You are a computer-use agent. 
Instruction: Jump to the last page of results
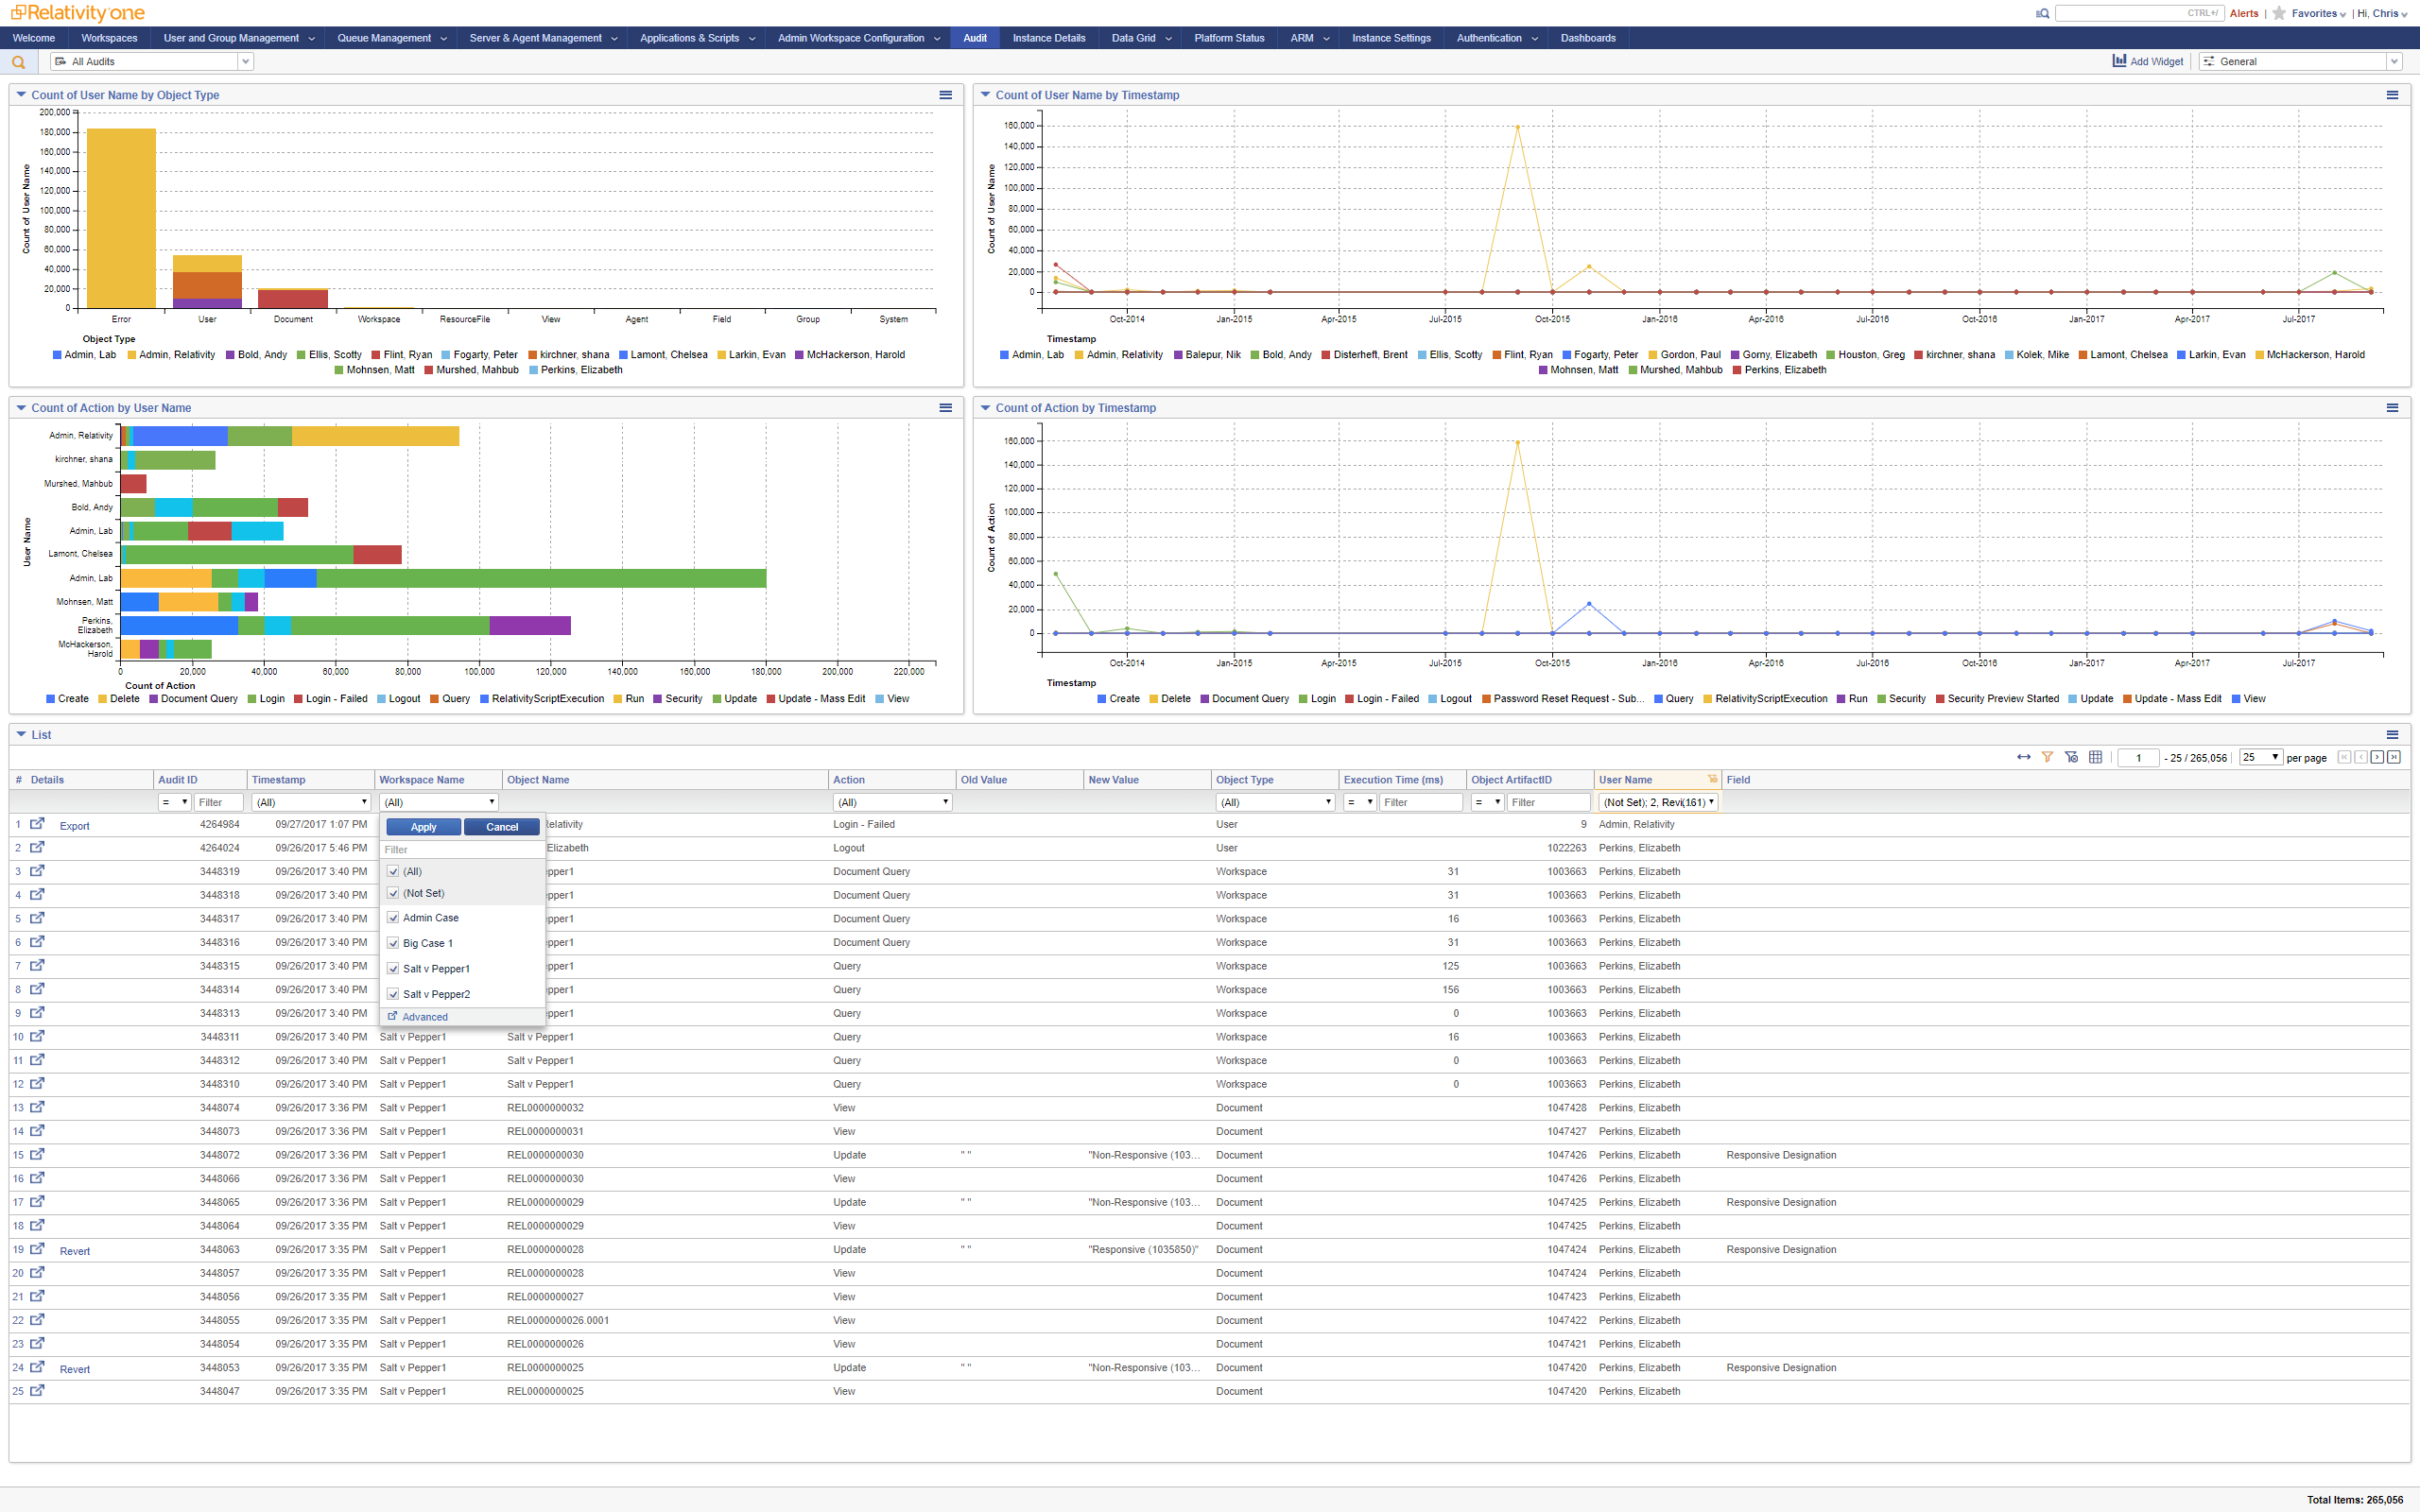click(2394, 757)
